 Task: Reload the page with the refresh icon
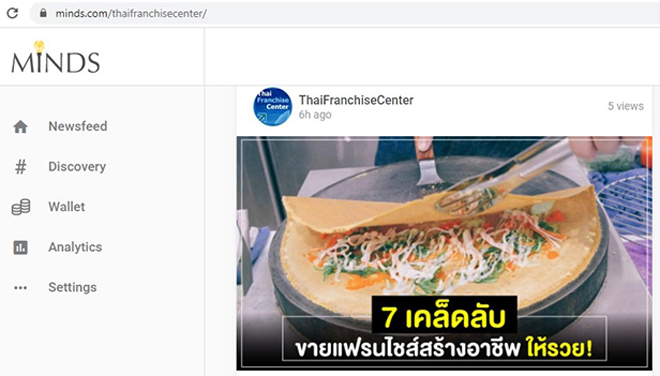click(12, 13)
